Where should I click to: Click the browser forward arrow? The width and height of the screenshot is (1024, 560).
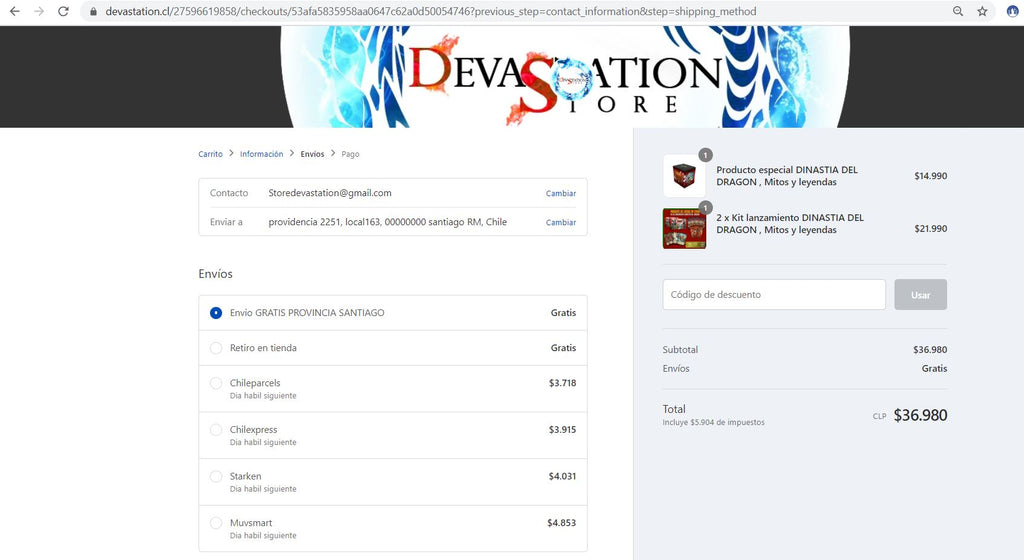tap(39, 11)
